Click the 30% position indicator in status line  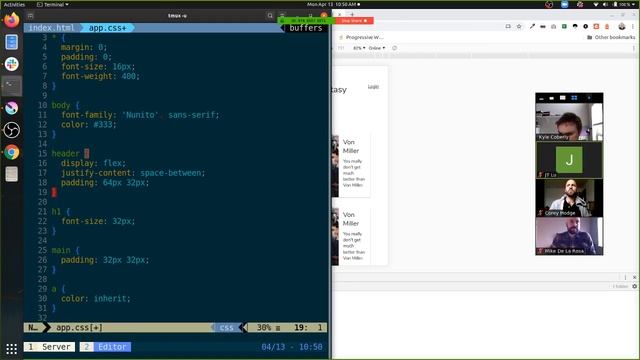tap(264, 327)
